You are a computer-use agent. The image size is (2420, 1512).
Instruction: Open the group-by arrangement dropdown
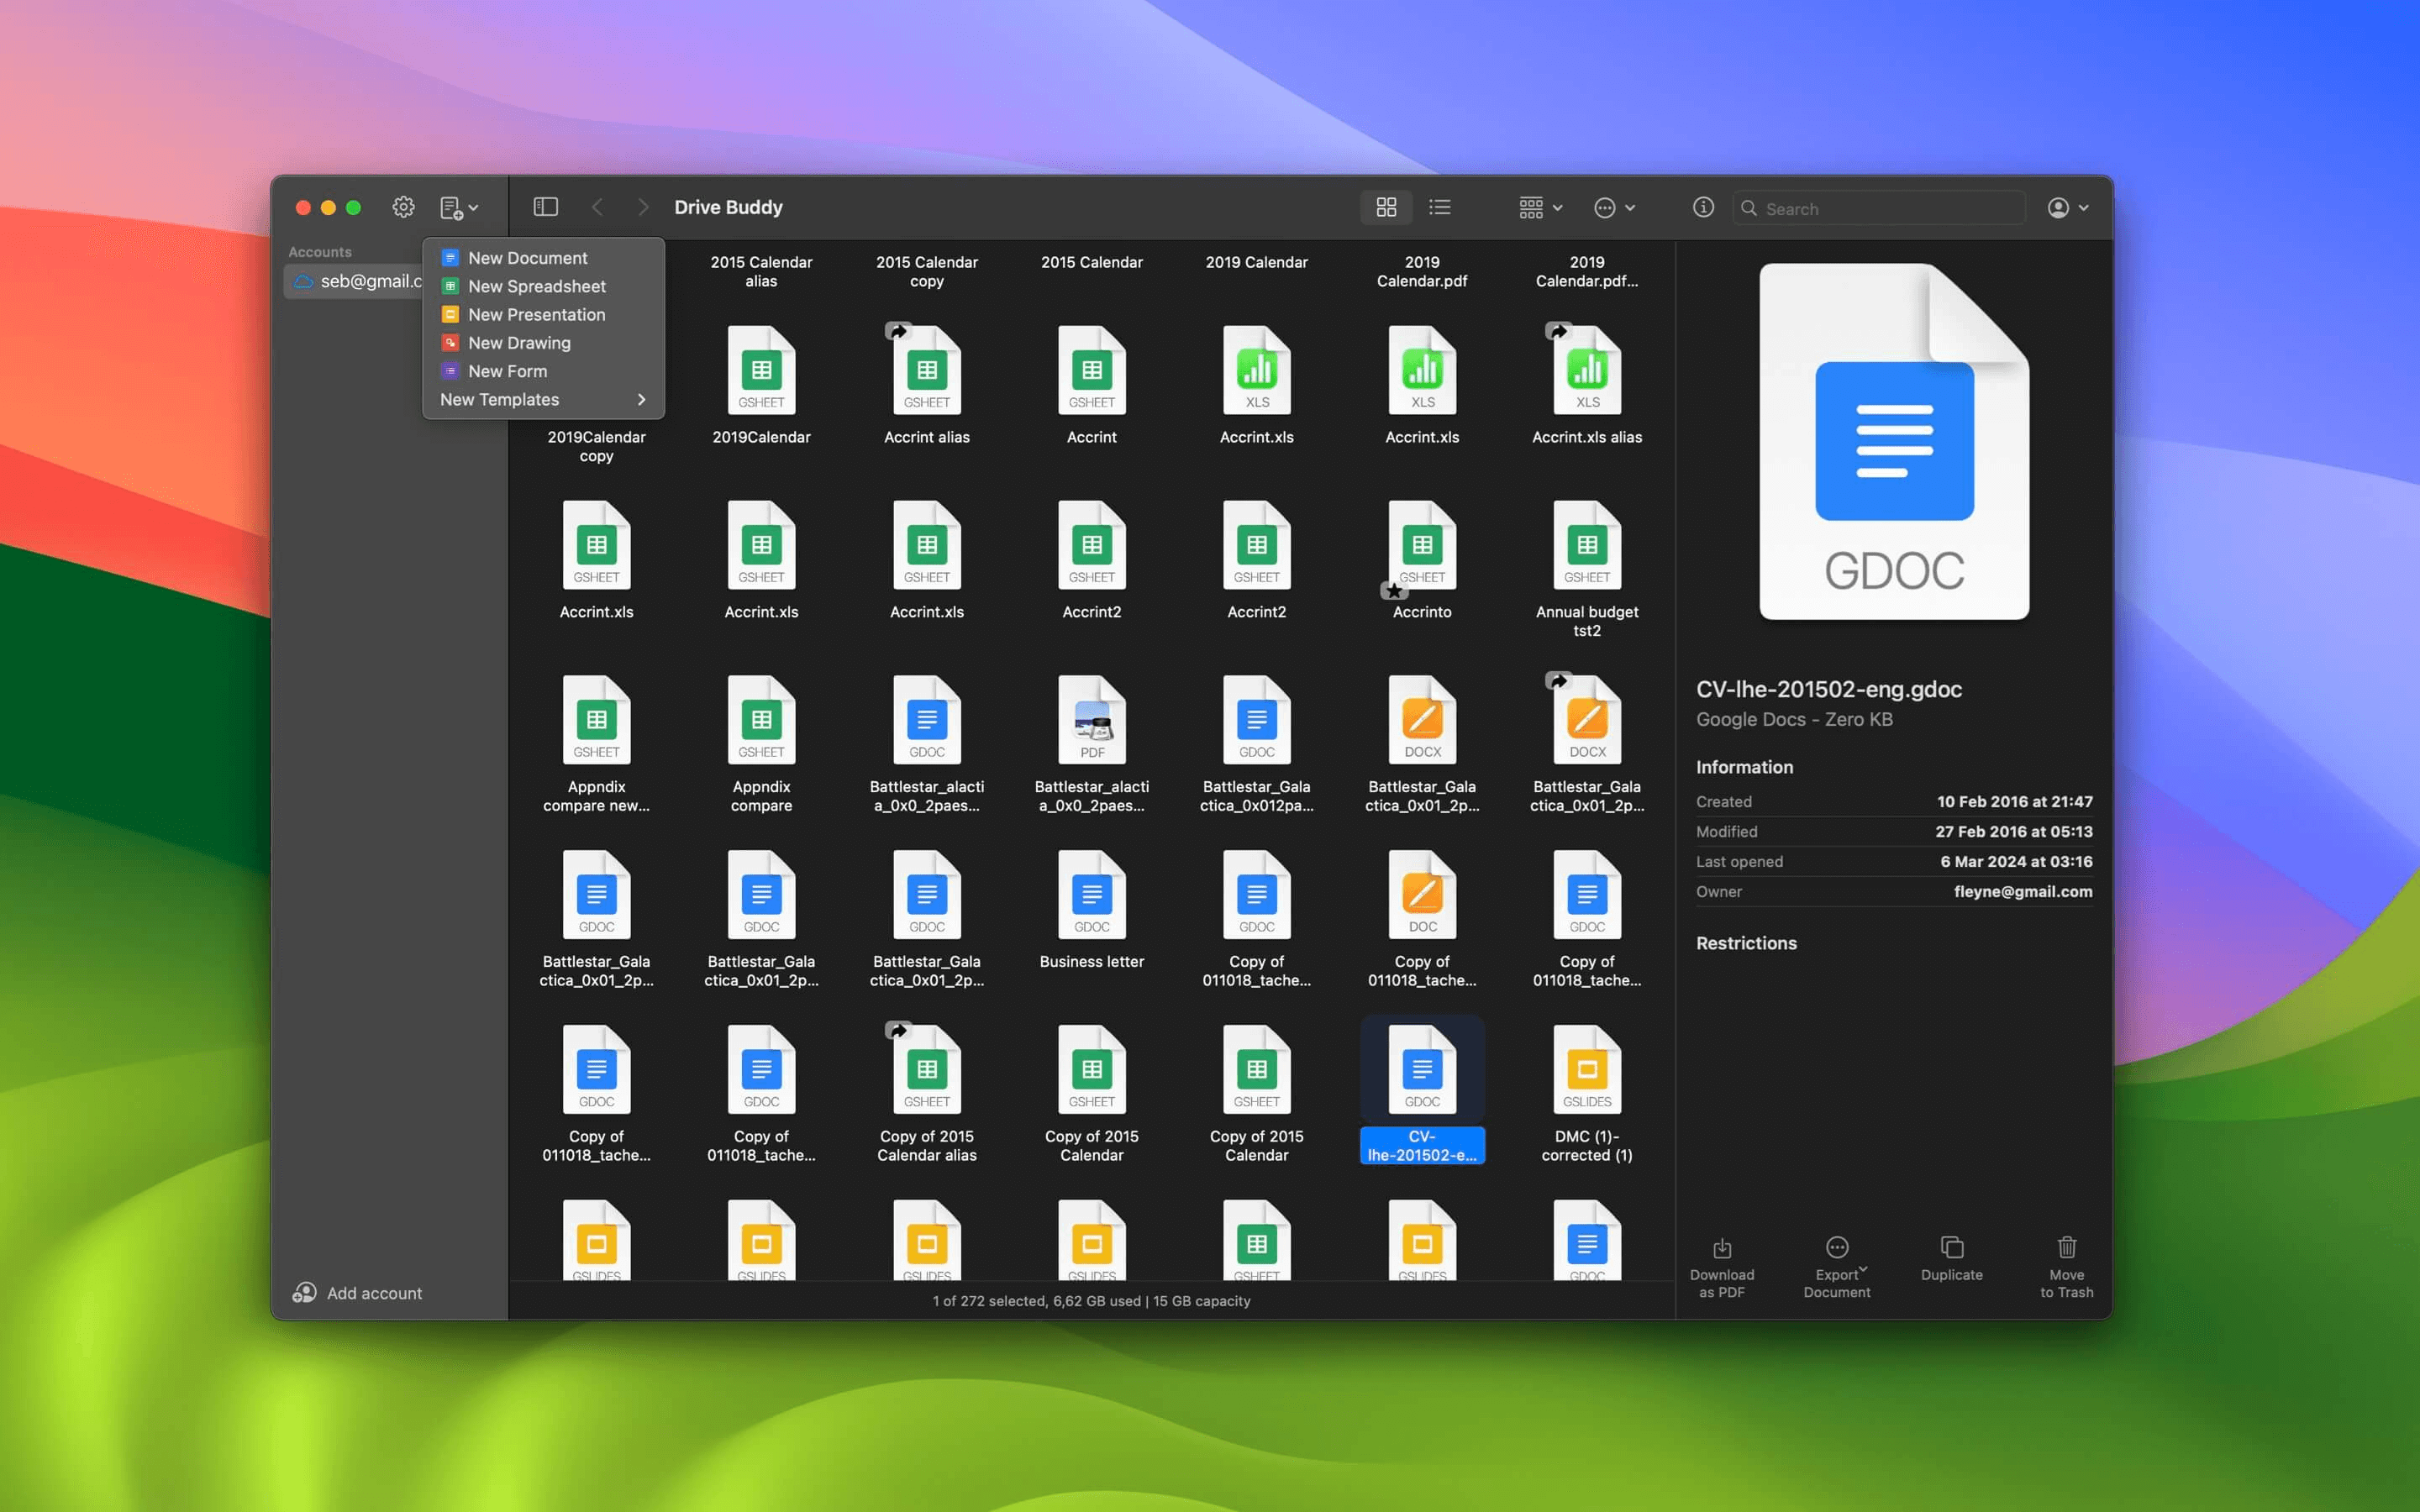(x=1539, y=208)
